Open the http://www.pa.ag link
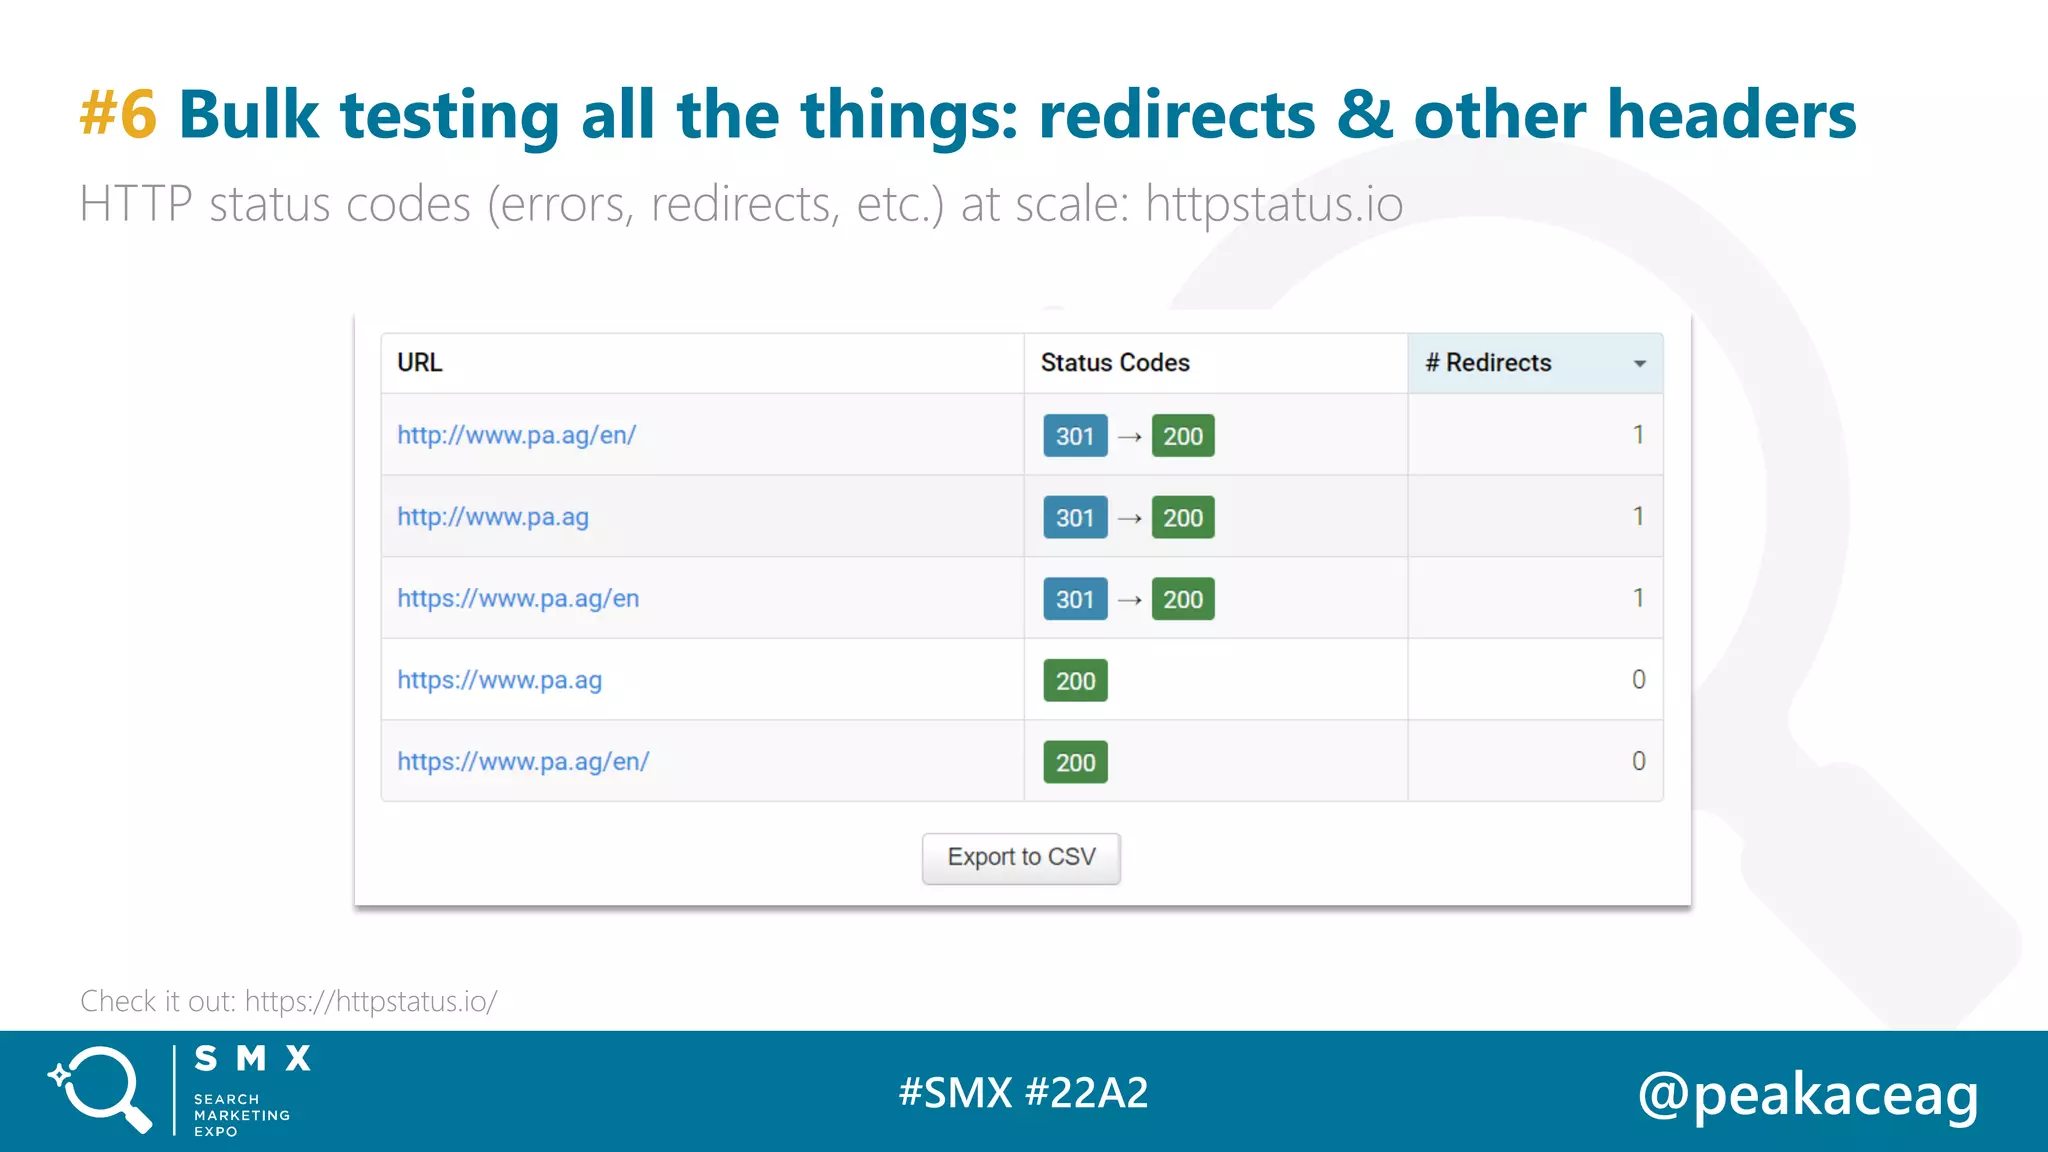Image resolution: width=2048 pixels, height=1152 pixels. pyautogui.click(x=493, y=517)
